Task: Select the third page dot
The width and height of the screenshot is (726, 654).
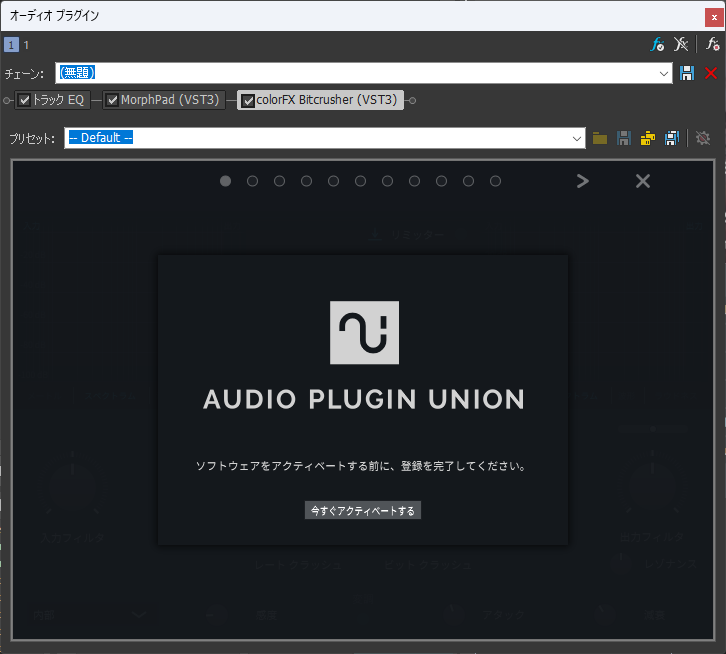Action: pos(279,181)
